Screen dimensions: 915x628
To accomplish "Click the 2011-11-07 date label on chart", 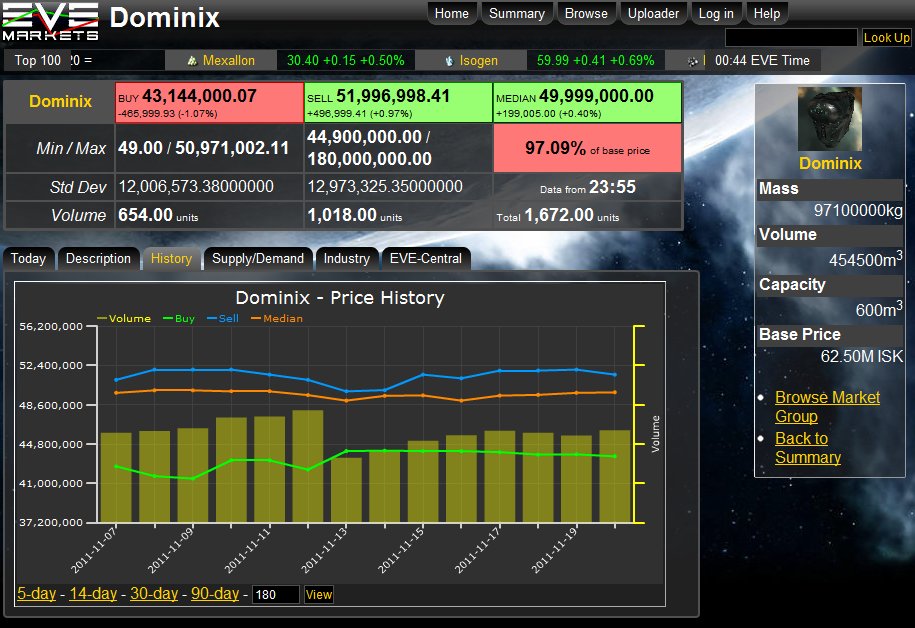I will tap(93, 550).
